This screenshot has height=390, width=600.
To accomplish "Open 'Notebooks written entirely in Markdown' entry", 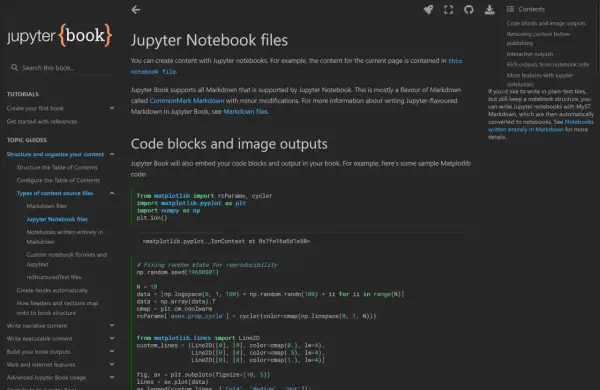I will pyautogui.click(x=65, y=237).
